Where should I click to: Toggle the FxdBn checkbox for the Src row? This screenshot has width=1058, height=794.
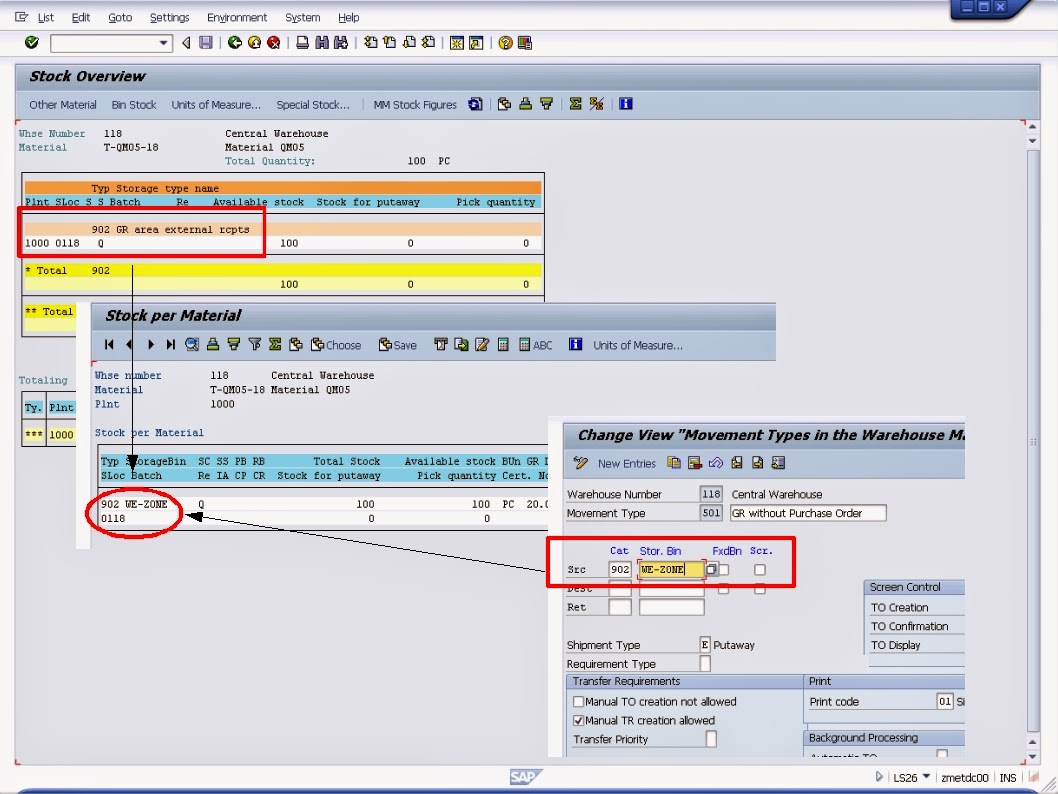tap(726, 568)
